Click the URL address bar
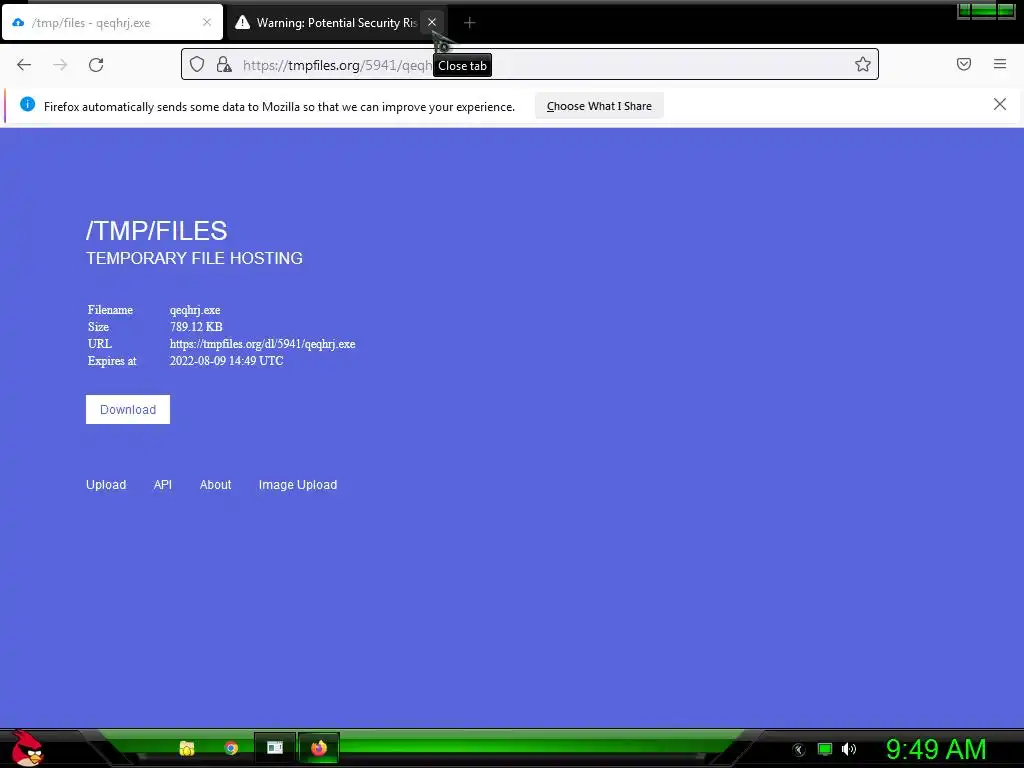Viewport: 1024px width, 768px height. tap(529, 64)
